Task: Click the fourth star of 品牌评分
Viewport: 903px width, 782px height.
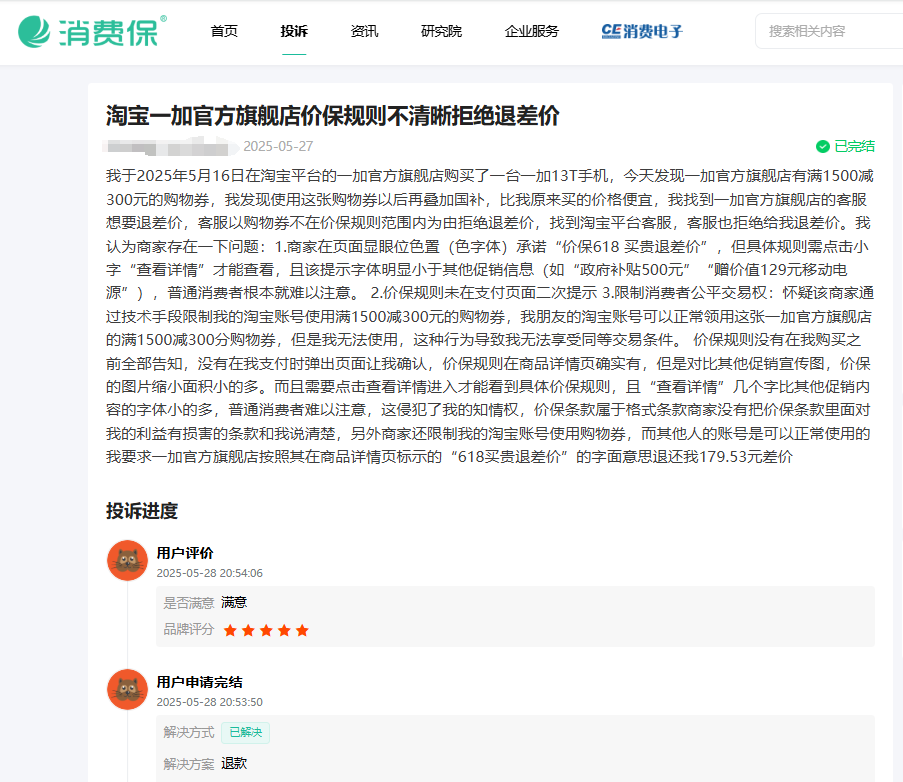Action: [284, 630]
